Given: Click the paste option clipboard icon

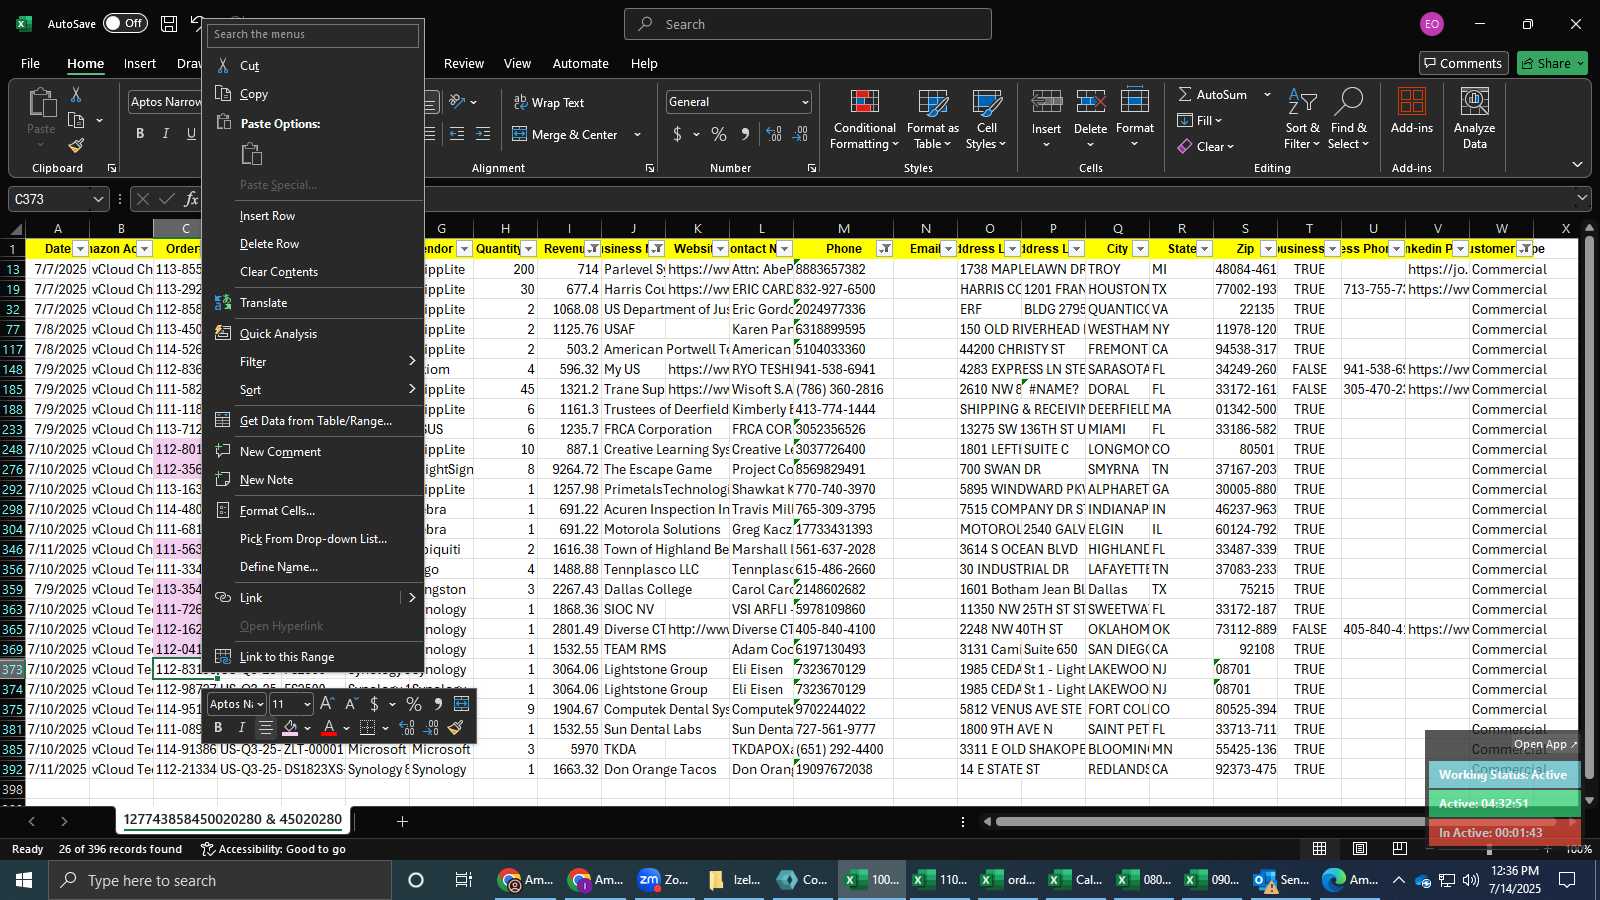Looking at the screenshot, I should point(252,154).
